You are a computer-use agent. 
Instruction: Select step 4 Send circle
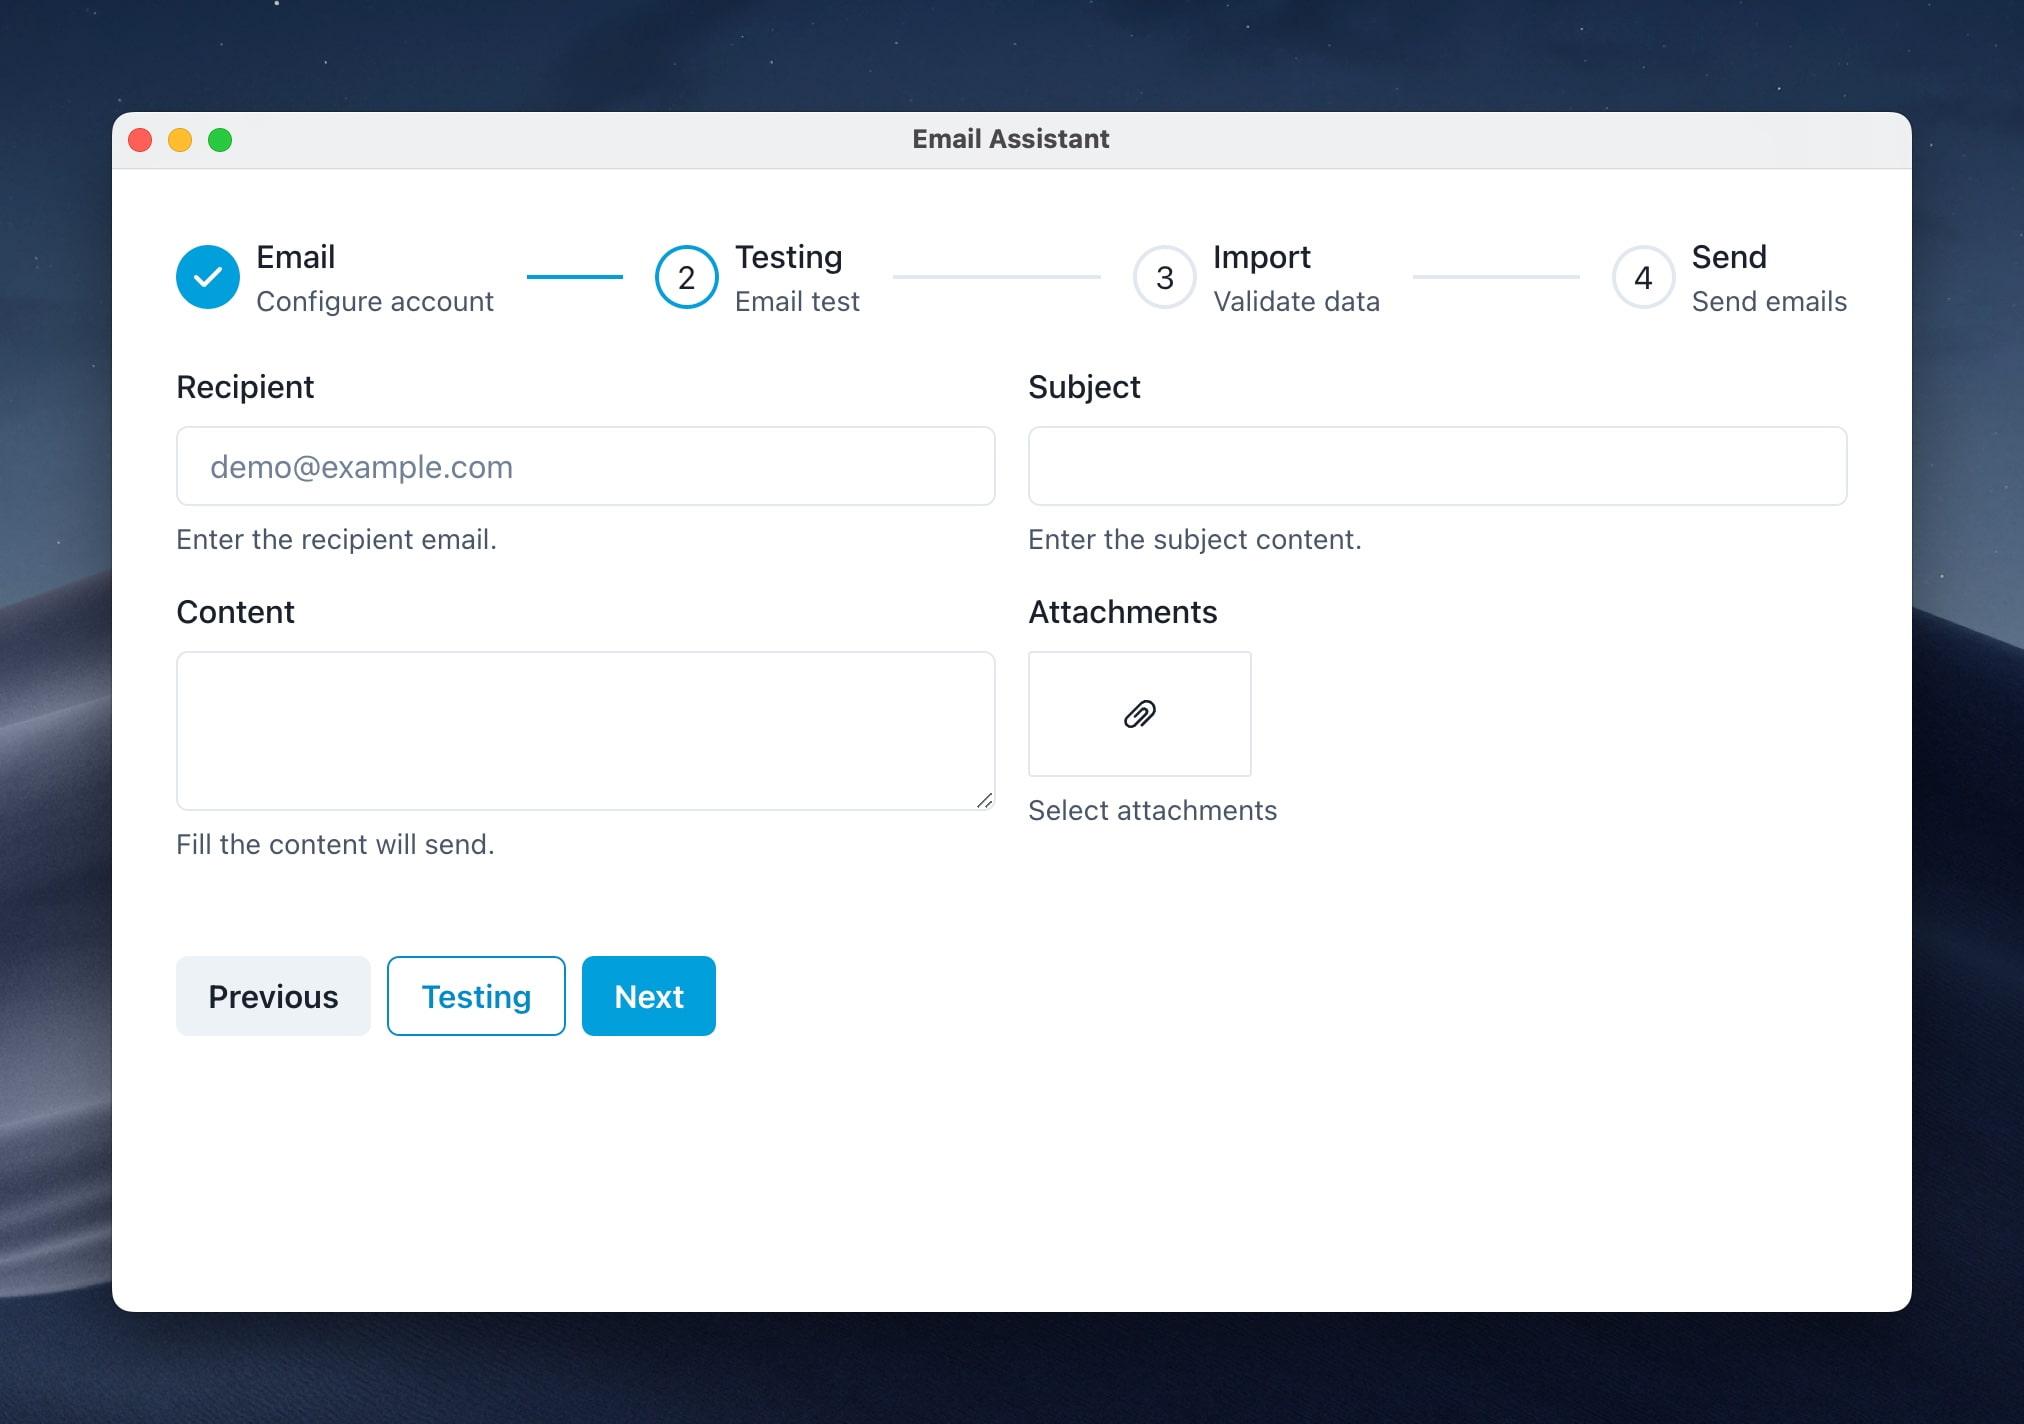click(1643, 277)
